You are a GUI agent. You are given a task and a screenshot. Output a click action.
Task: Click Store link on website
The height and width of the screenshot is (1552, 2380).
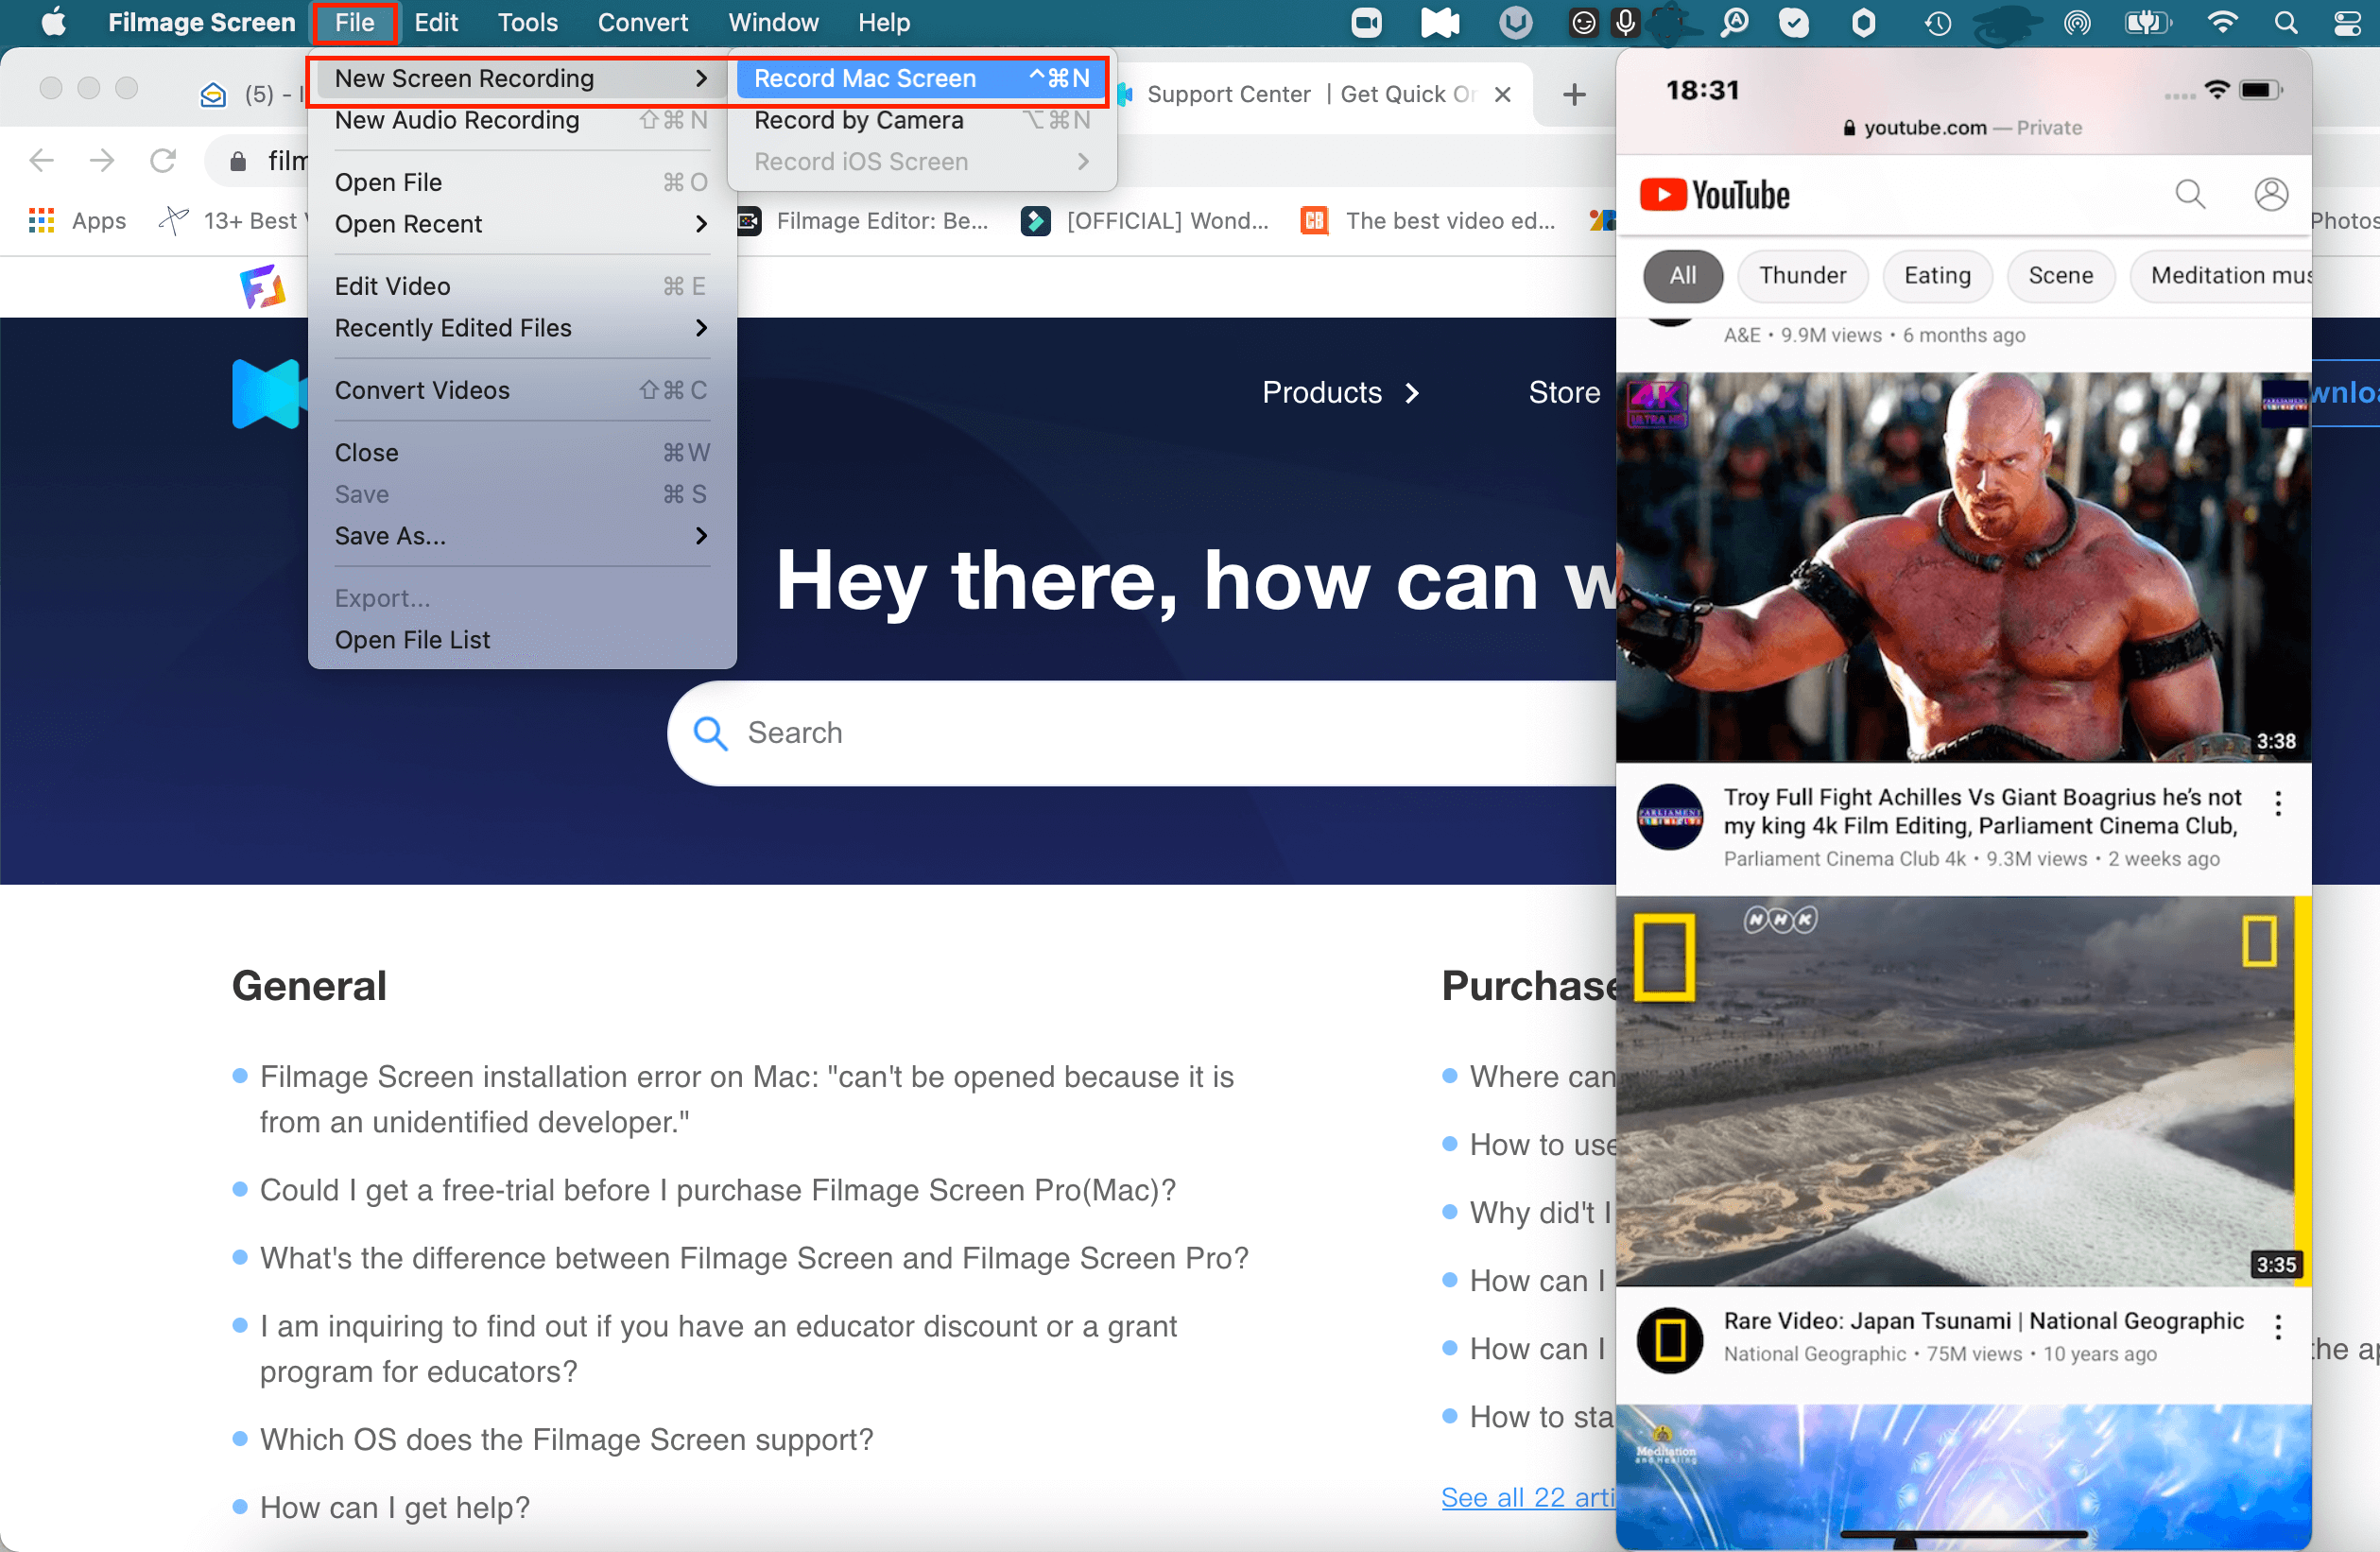coord(1563,393)
